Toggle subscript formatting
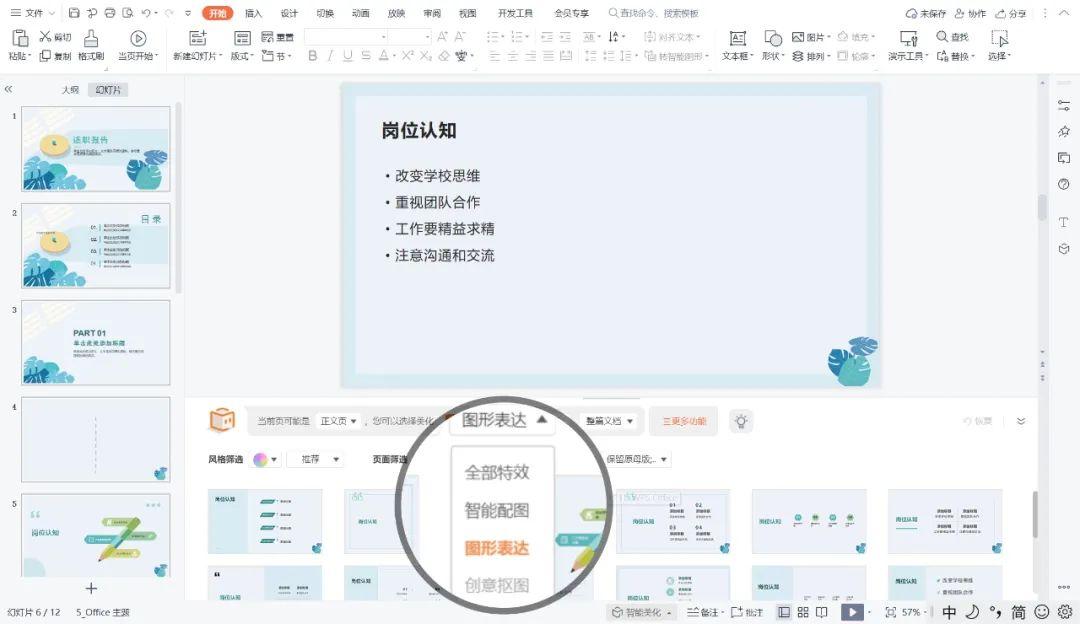Screen dimensions: 1080x624 (x=426, y=56)
